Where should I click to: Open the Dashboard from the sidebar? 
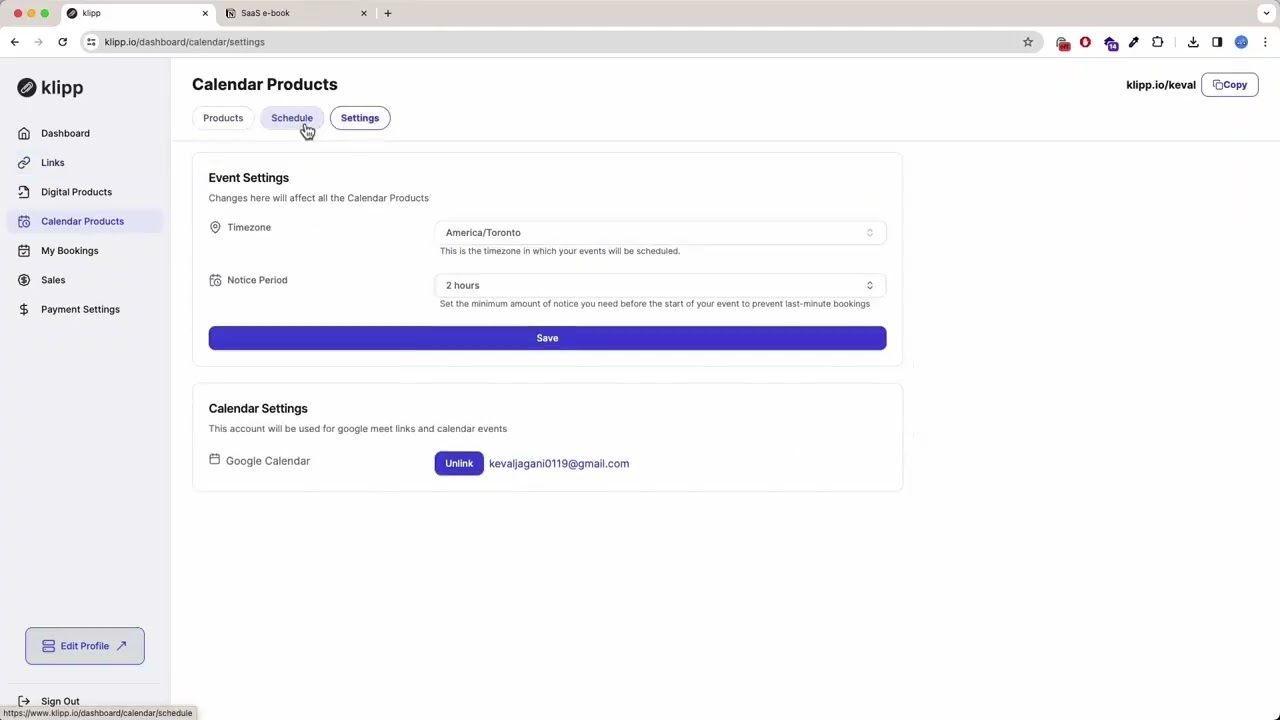[65, 133]
